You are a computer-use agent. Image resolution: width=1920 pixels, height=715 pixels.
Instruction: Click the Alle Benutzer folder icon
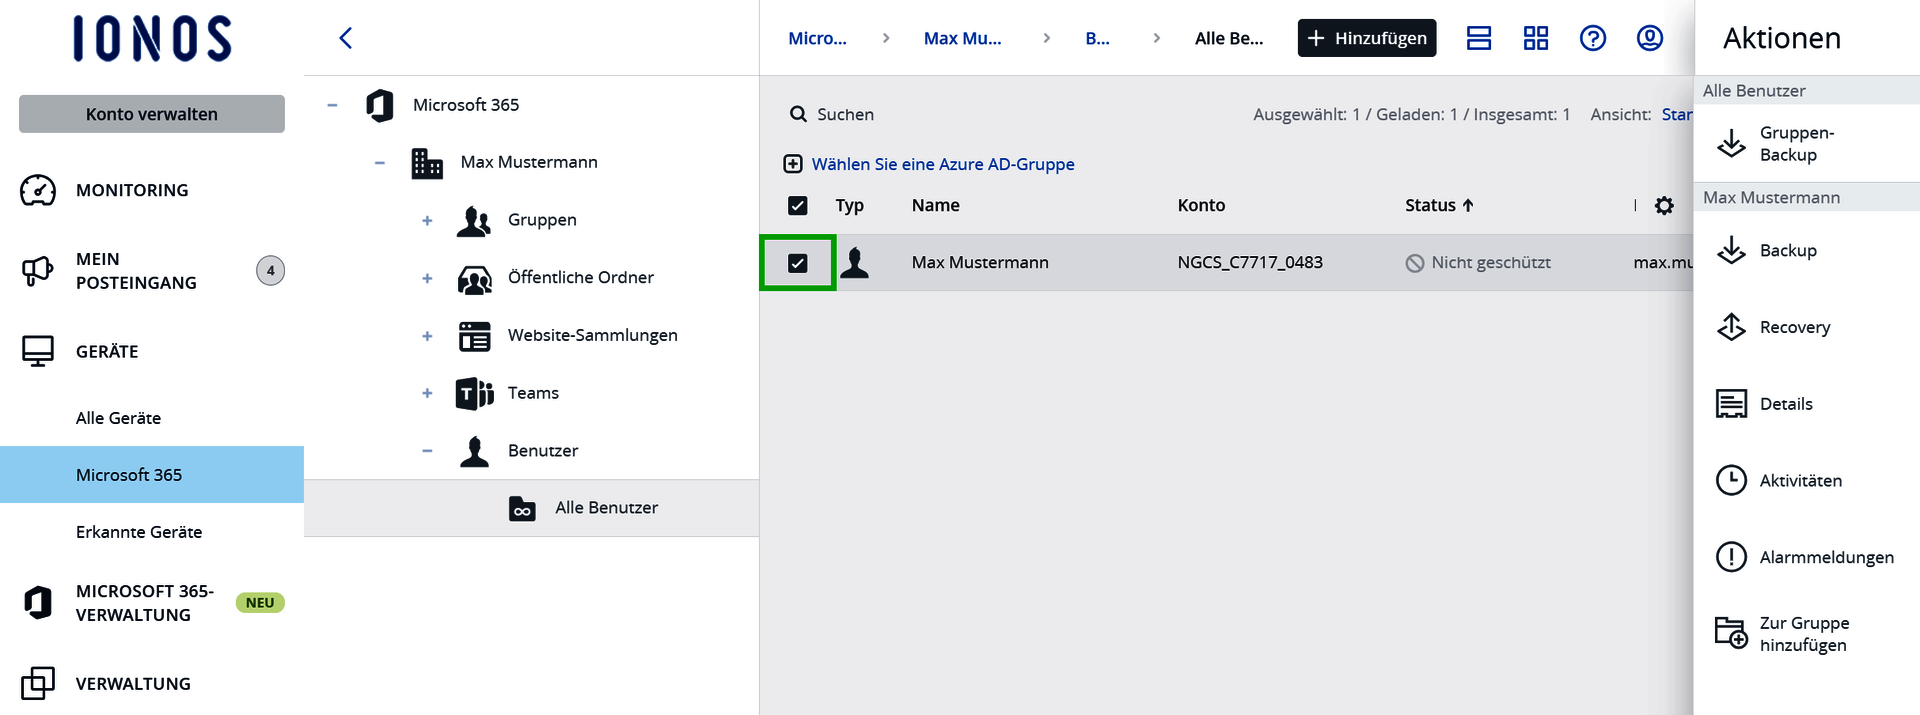tap(522, 508)
